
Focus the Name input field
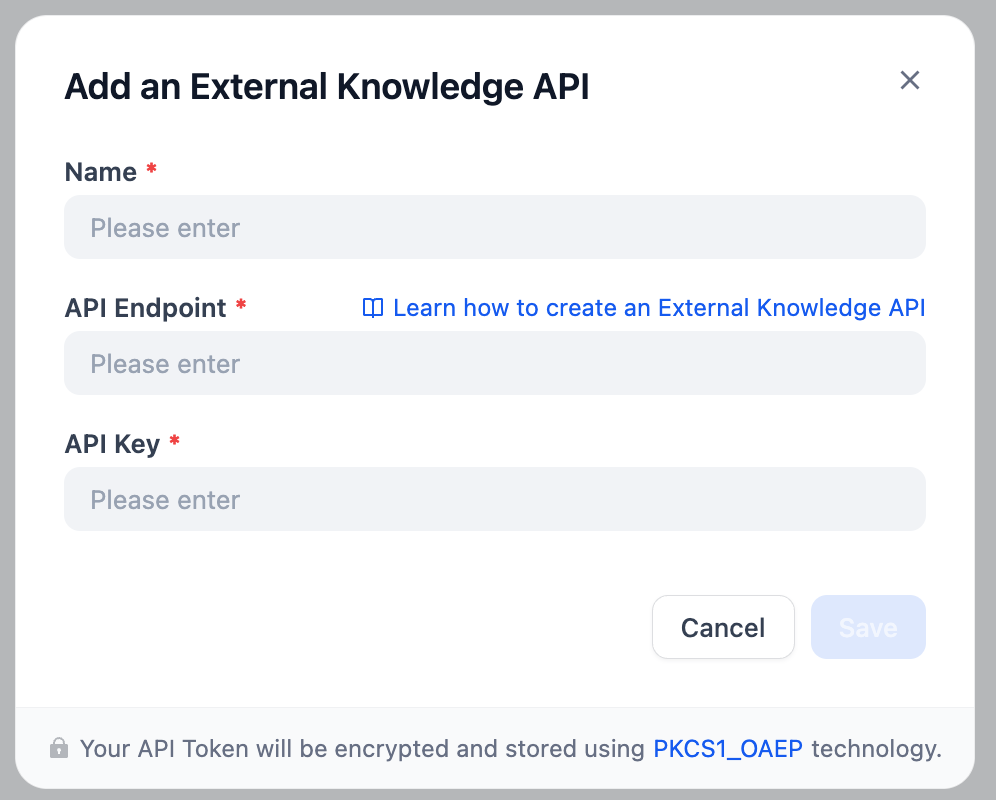(x=494, y=228)
